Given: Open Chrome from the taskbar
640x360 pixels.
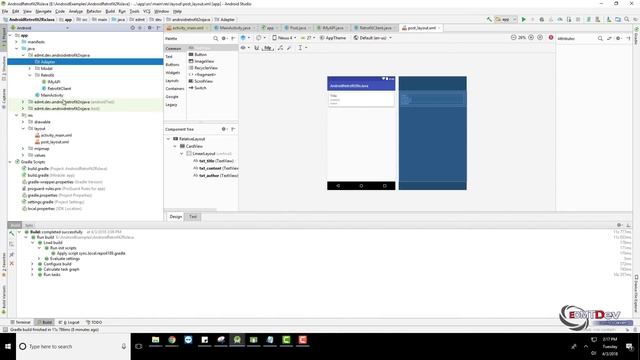Looking at the screenshot, I should click(x=172, y=340).
